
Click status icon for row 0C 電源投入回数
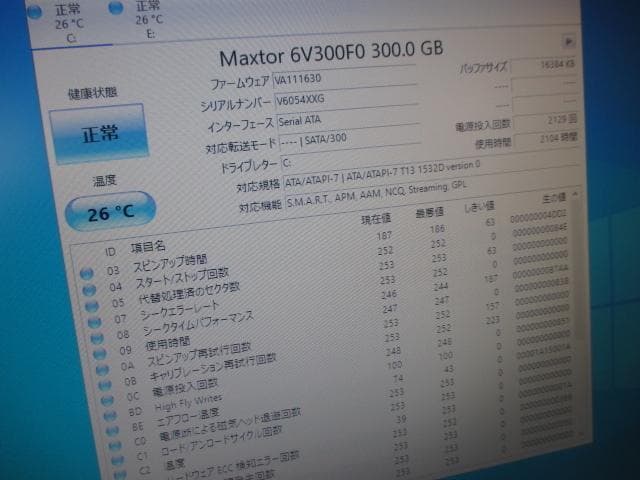pos(107,400)
